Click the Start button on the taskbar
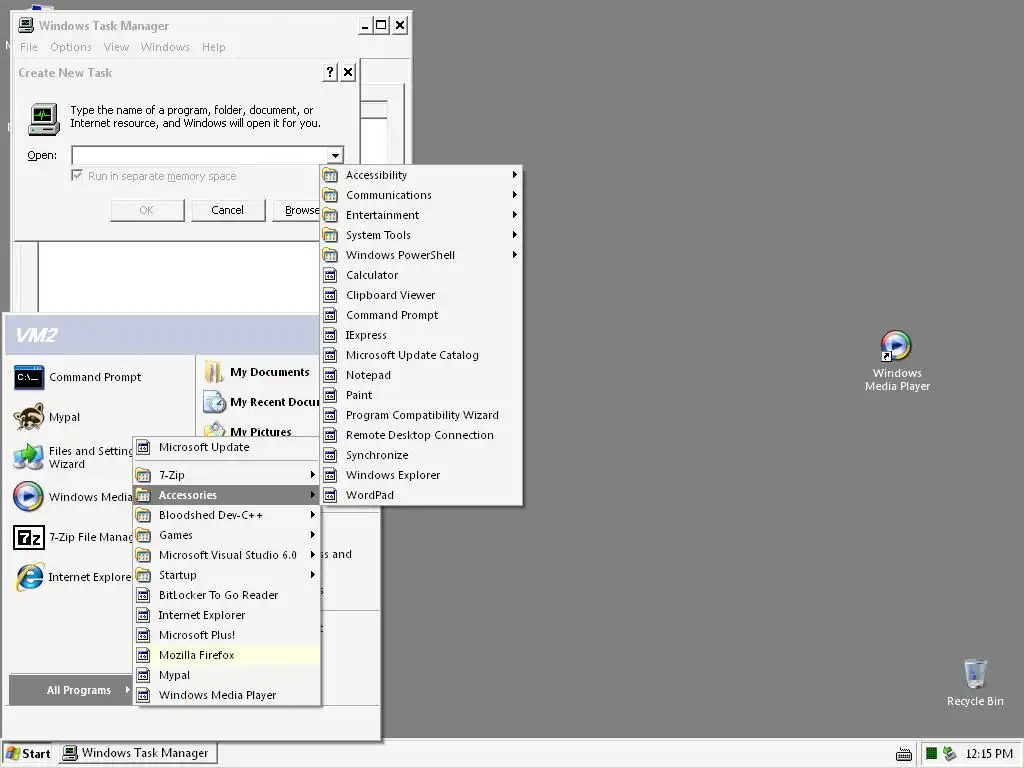Image resolution: width=1024 pixels, height=768 pixels. point(28,754)
